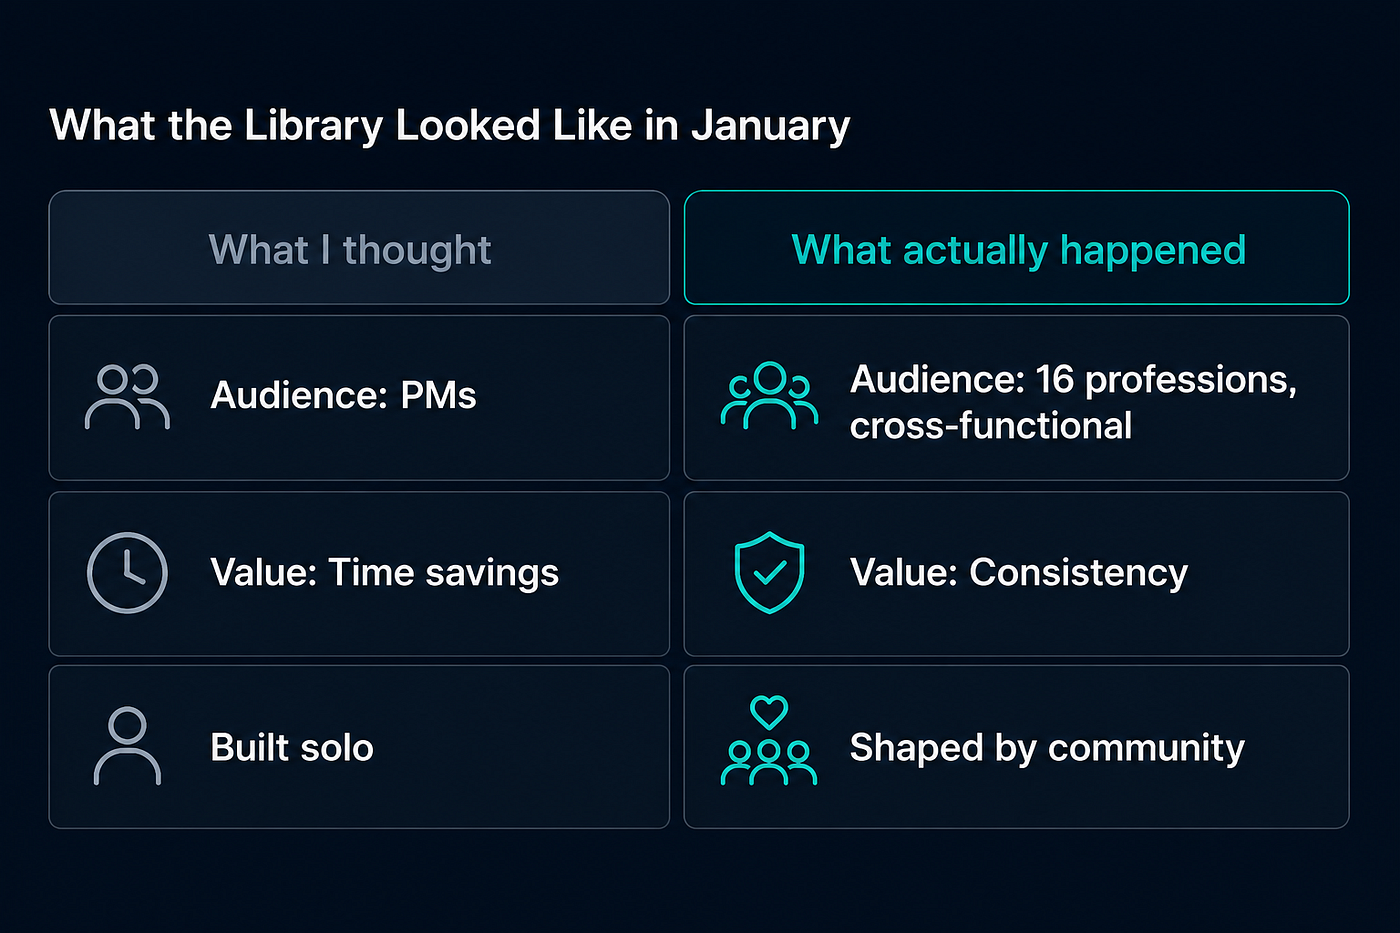This screenshot has height=933, width=1400.
Task: Click the heart above the community icon
Action: pyautogui.click(x=769, y=712)
